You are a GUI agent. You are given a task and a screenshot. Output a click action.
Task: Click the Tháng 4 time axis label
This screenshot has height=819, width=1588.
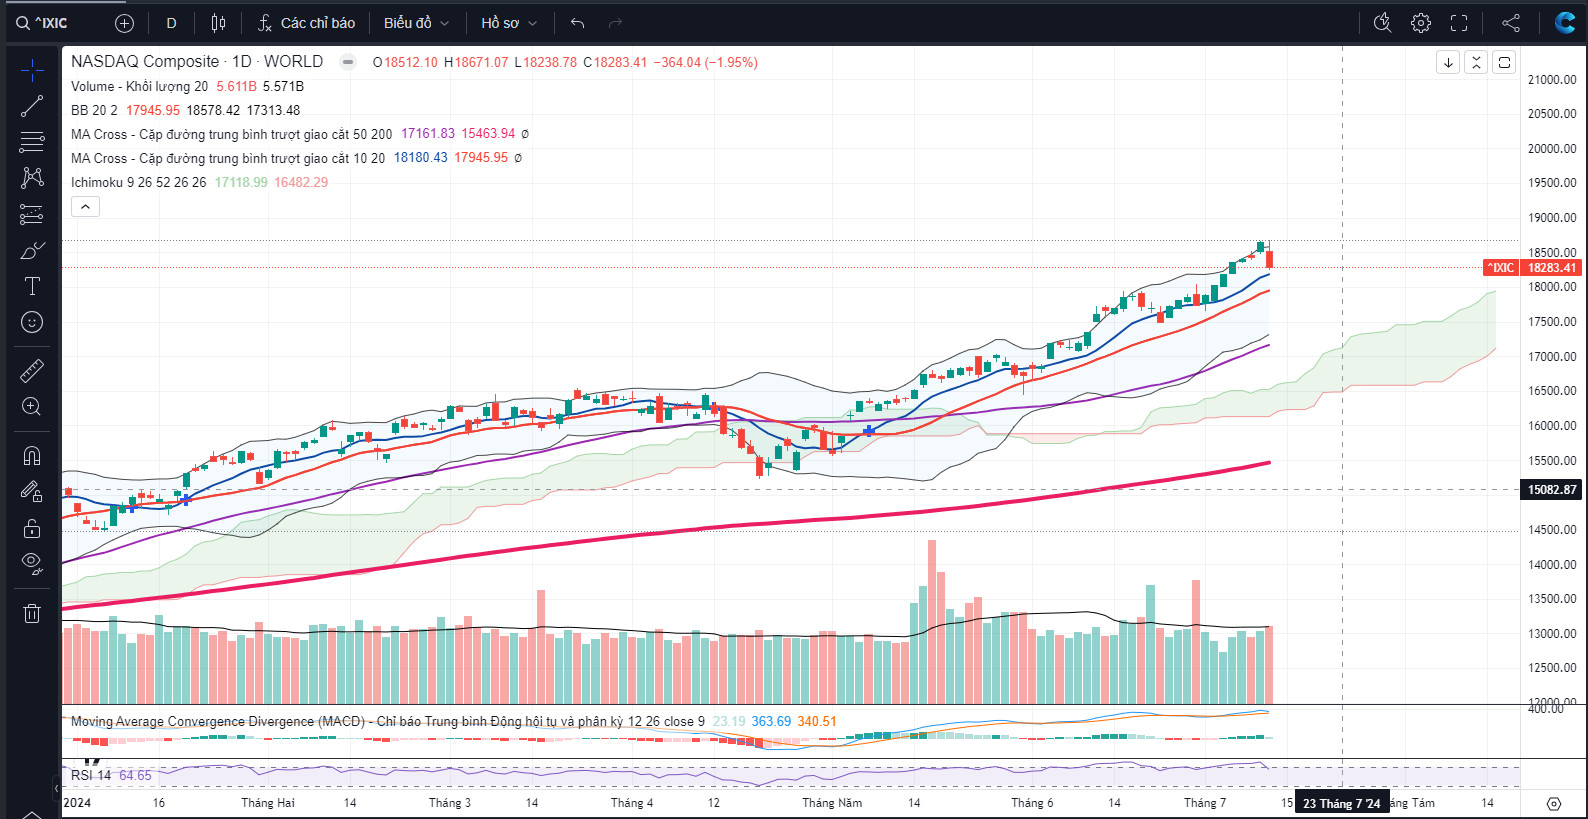pos(632,803)
